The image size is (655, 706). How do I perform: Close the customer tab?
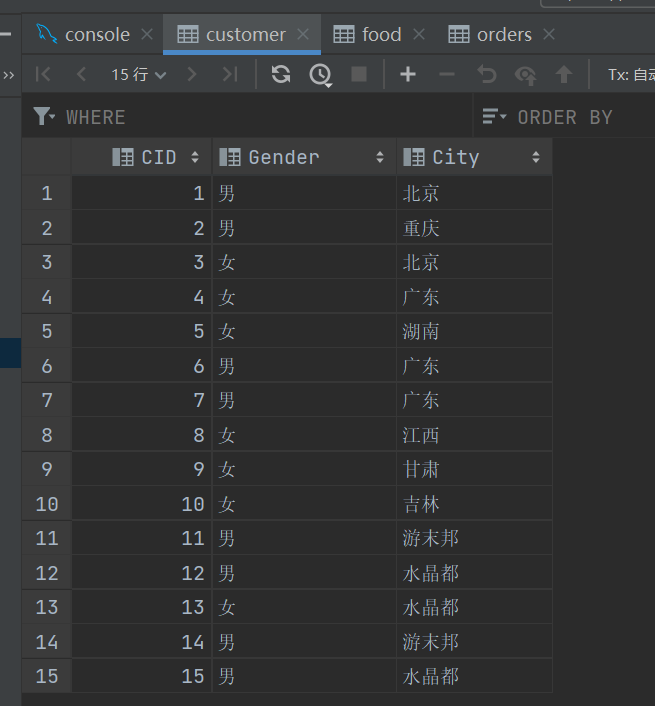[303, 35]
